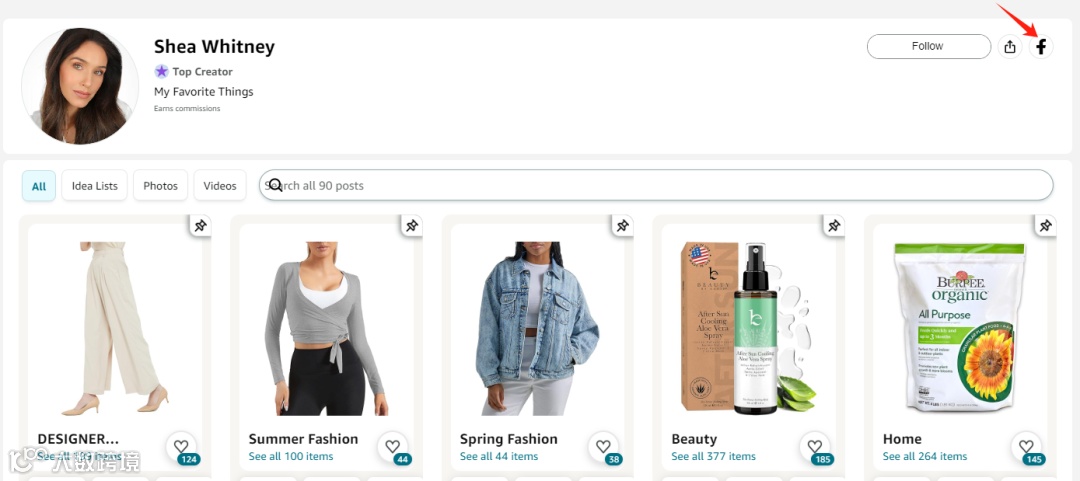The image size is (1080, 481).
Task: Open the See all 377 items link
Action: tap(713, 456)
